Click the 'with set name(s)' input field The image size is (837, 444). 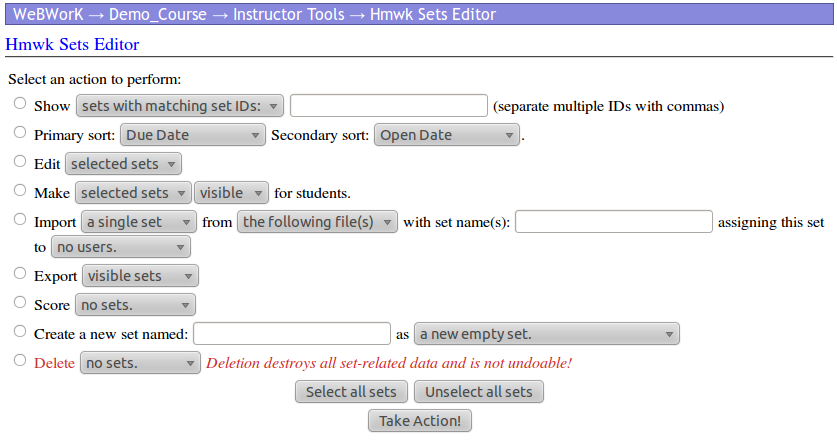coord(614,221)
